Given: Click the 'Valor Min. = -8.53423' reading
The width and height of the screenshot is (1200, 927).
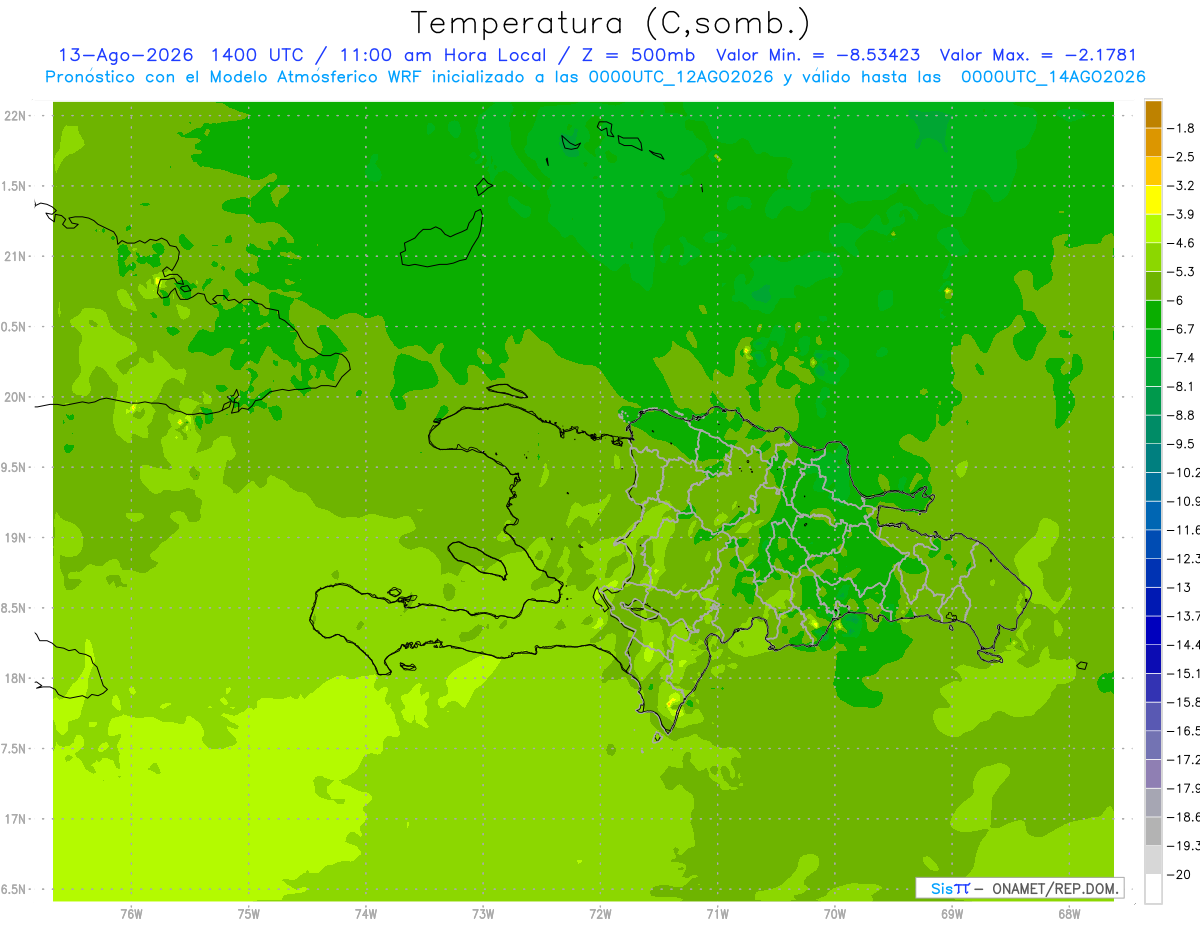Looking at the screenshot, I should (x=819, y=55).
